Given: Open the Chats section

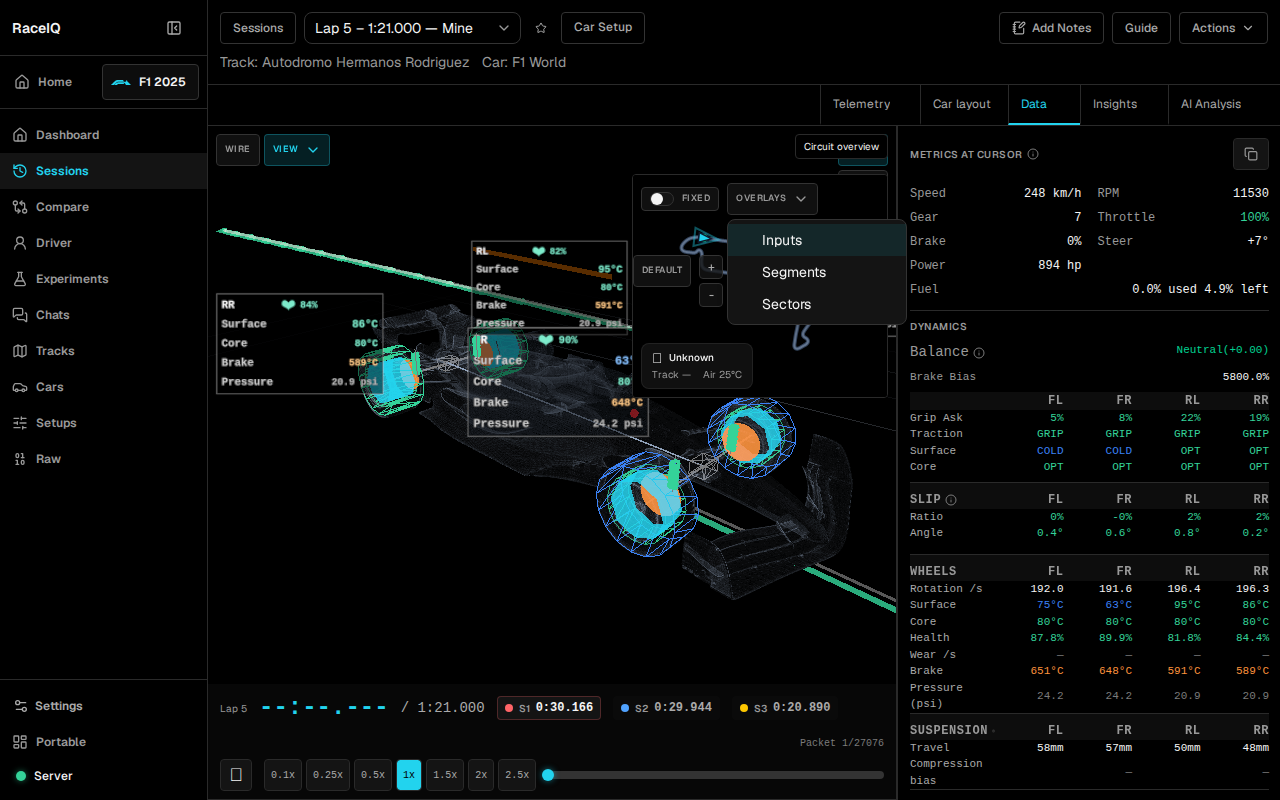Looking at the screenshot, I should click(104, 315).
